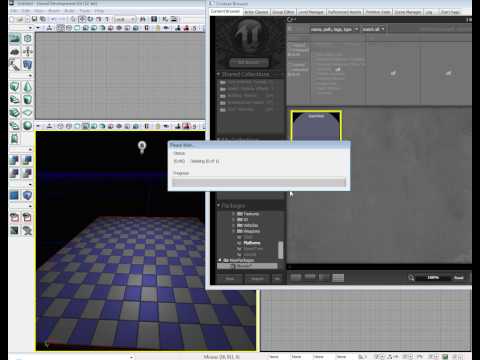Select the highlighted asset thumbnail
Screen dimensions: 480x360
coord(316,126)
